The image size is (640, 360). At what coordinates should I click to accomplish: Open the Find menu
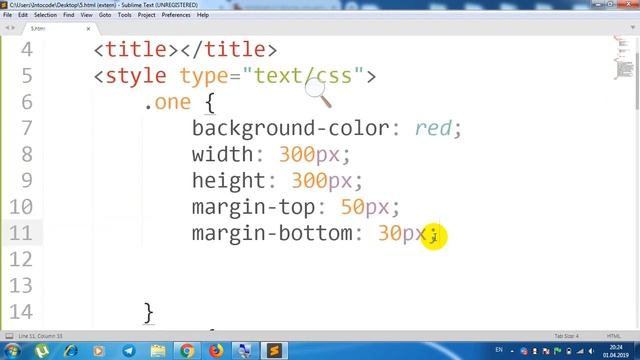(x=69, y=15)
